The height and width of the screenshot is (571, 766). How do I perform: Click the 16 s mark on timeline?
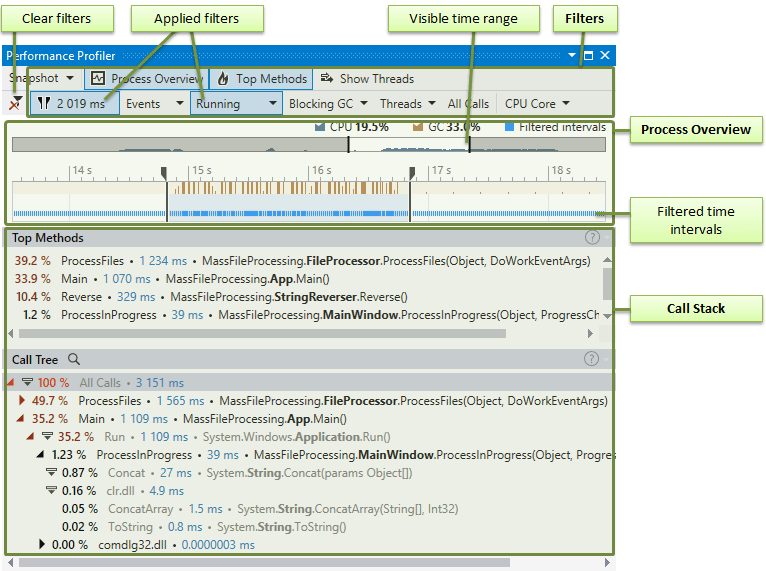tap(320, 171)
